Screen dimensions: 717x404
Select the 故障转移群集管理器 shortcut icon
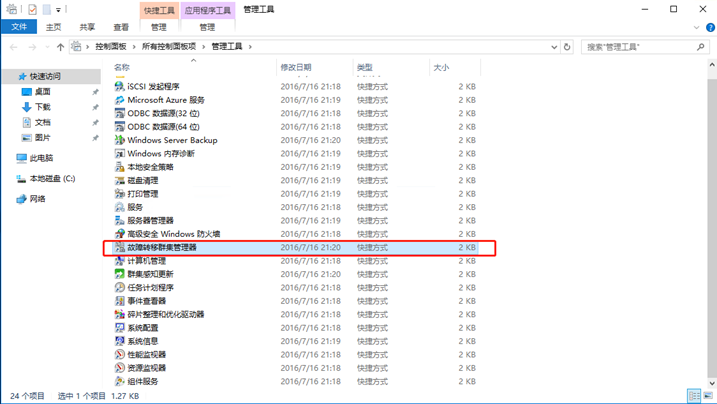tap(120, 247)
